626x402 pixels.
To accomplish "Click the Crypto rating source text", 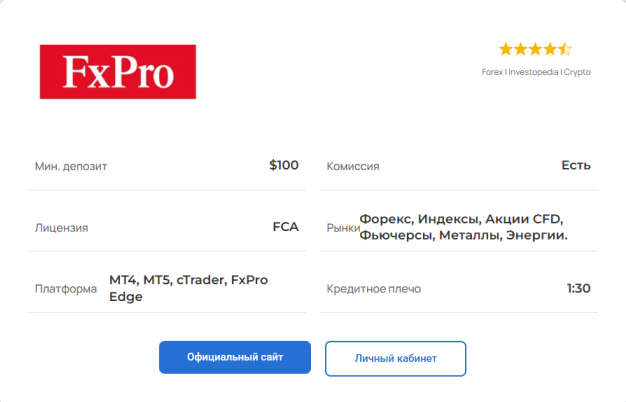I will [x=577, y=72].
